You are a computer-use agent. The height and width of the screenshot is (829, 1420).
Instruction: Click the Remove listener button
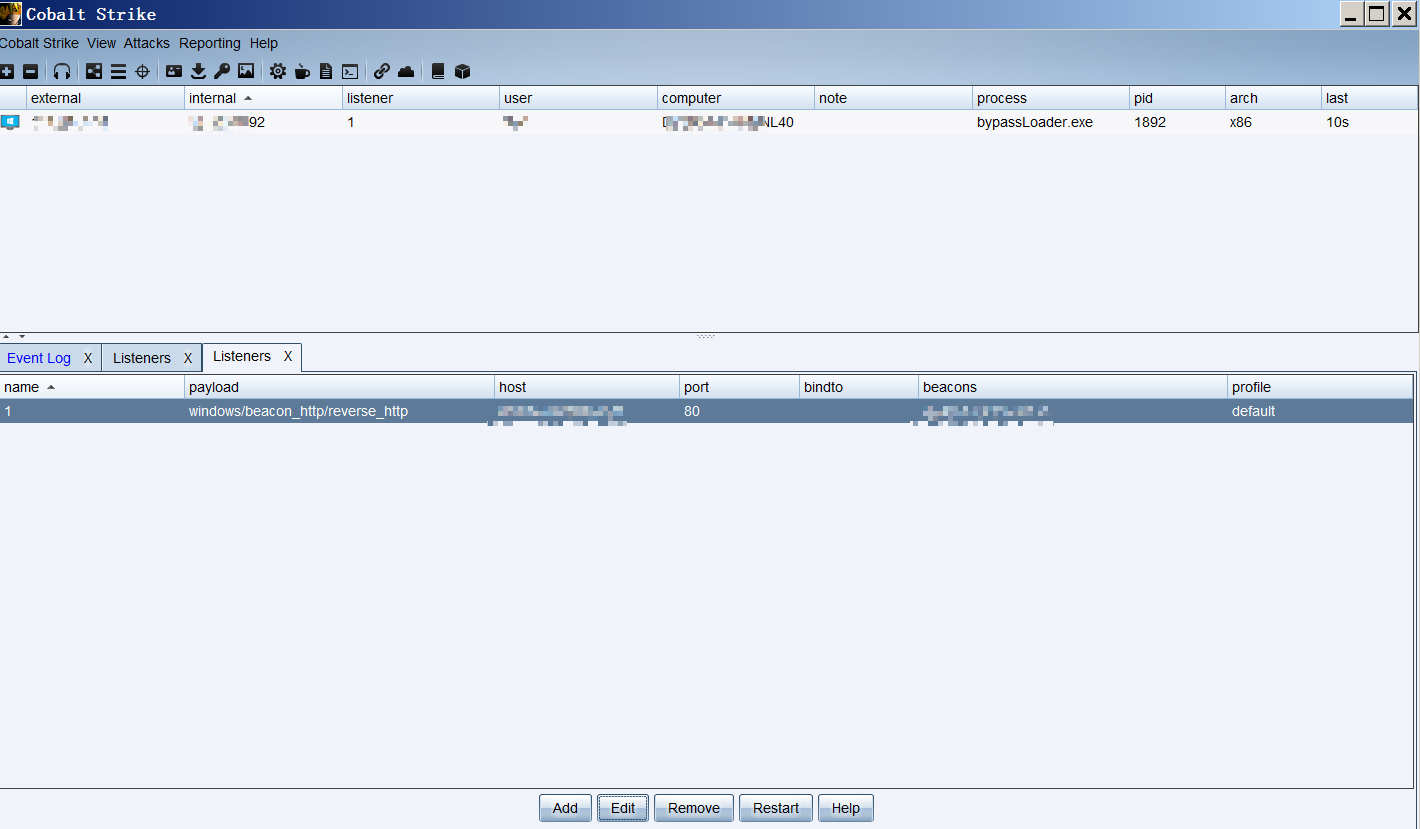694,808
